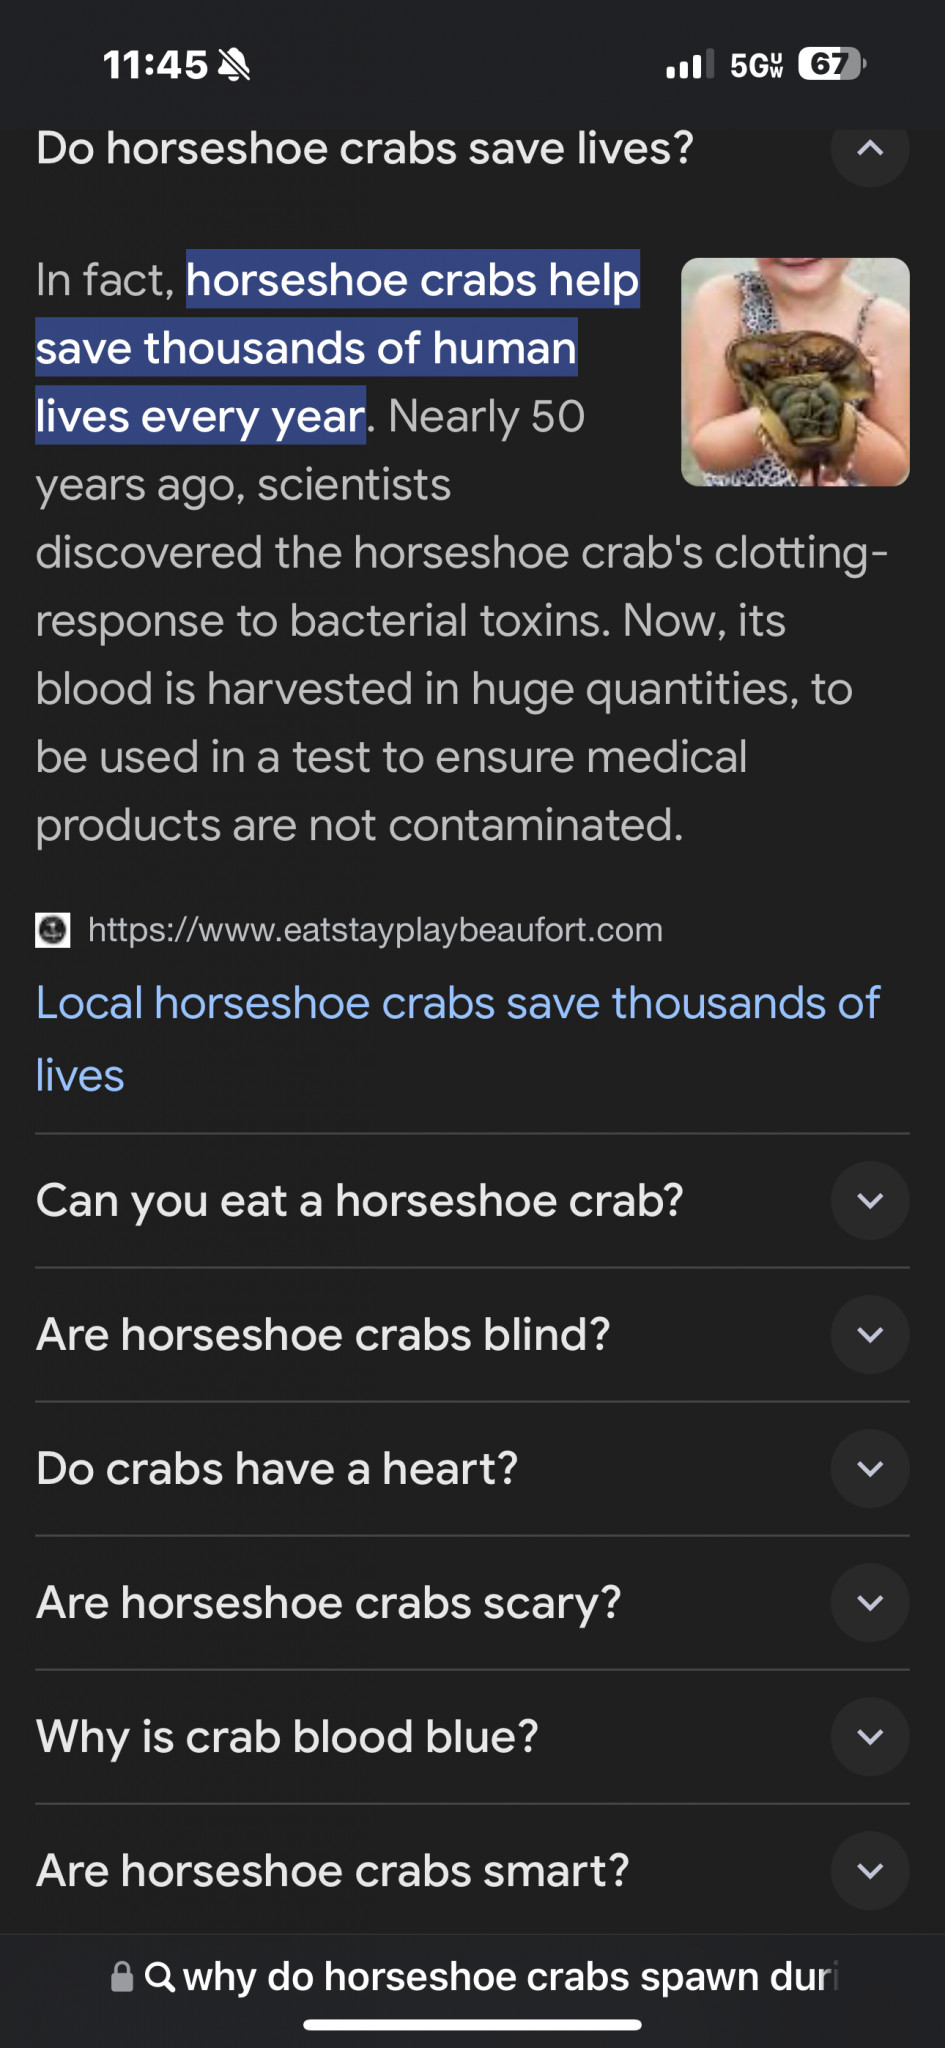Tap the battery indicator in status bar
The height and width of the screenshot is (2048, 945).
[x=830, y=65]
